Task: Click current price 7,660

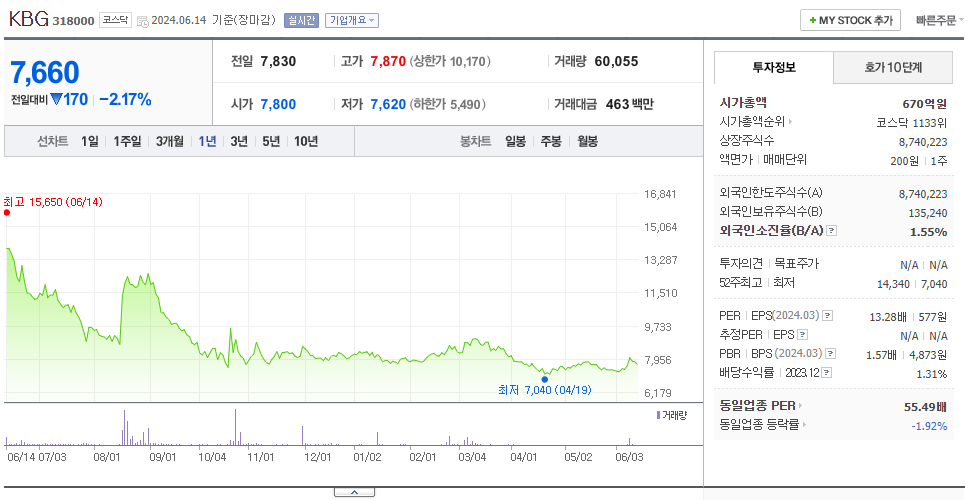Action: point(45,73)
